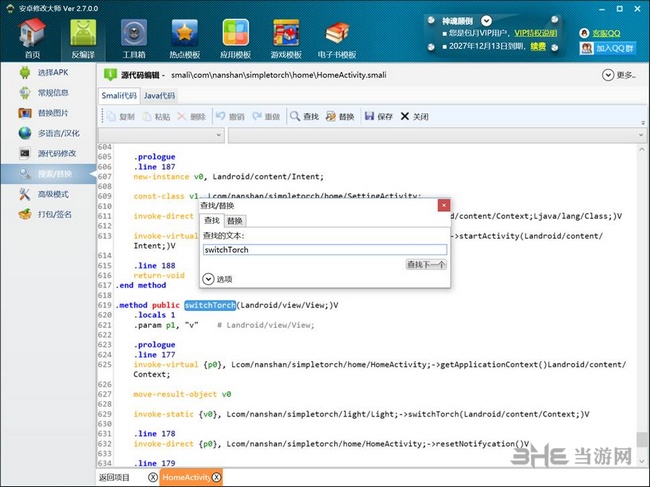Expand the 神魂颠倒 user dropdown arrow

pos(486,21)
